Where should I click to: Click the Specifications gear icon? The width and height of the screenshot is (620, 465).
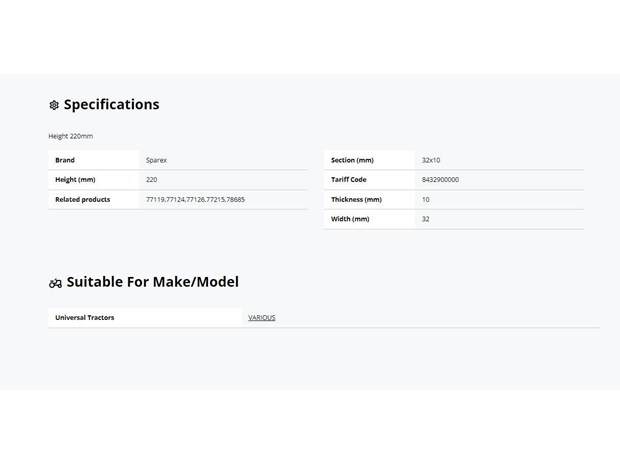pos(54,105)
